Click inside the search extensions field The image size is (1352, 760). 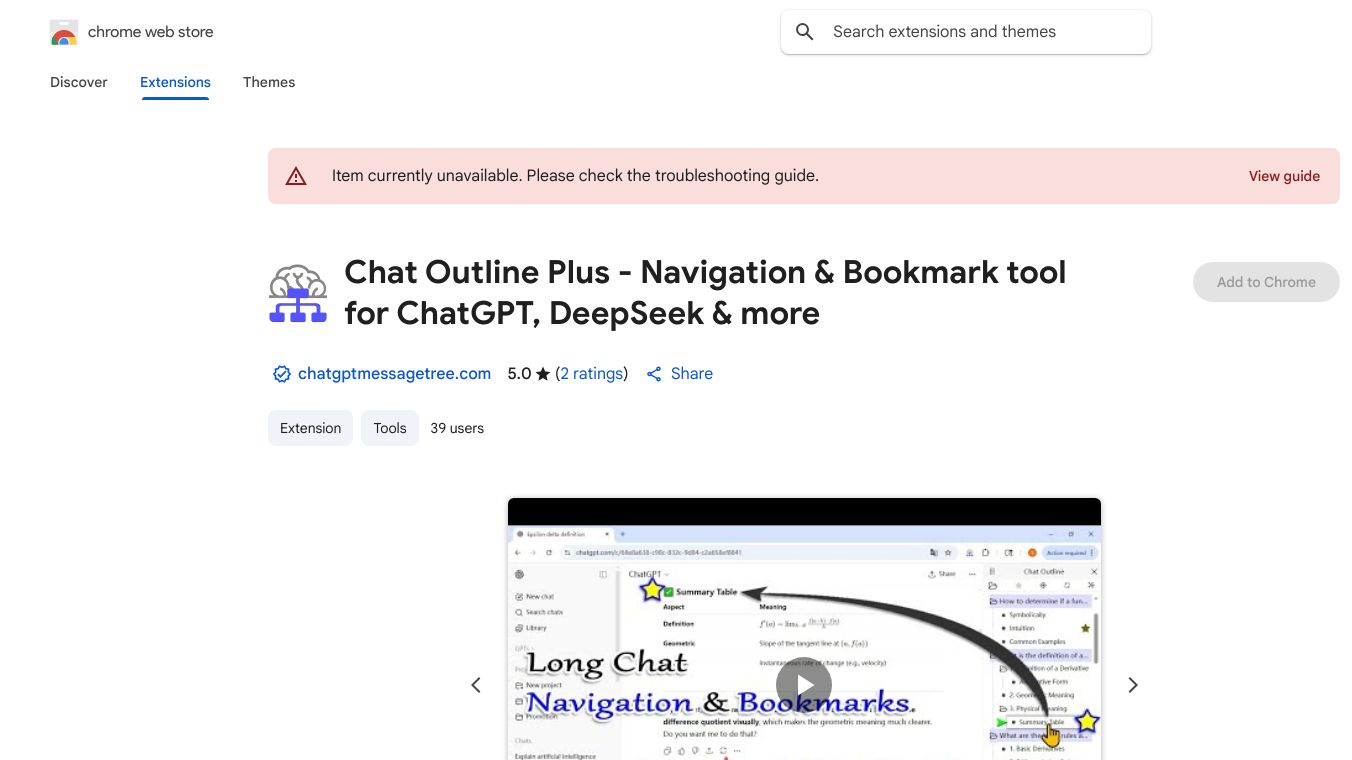(965, 31)
